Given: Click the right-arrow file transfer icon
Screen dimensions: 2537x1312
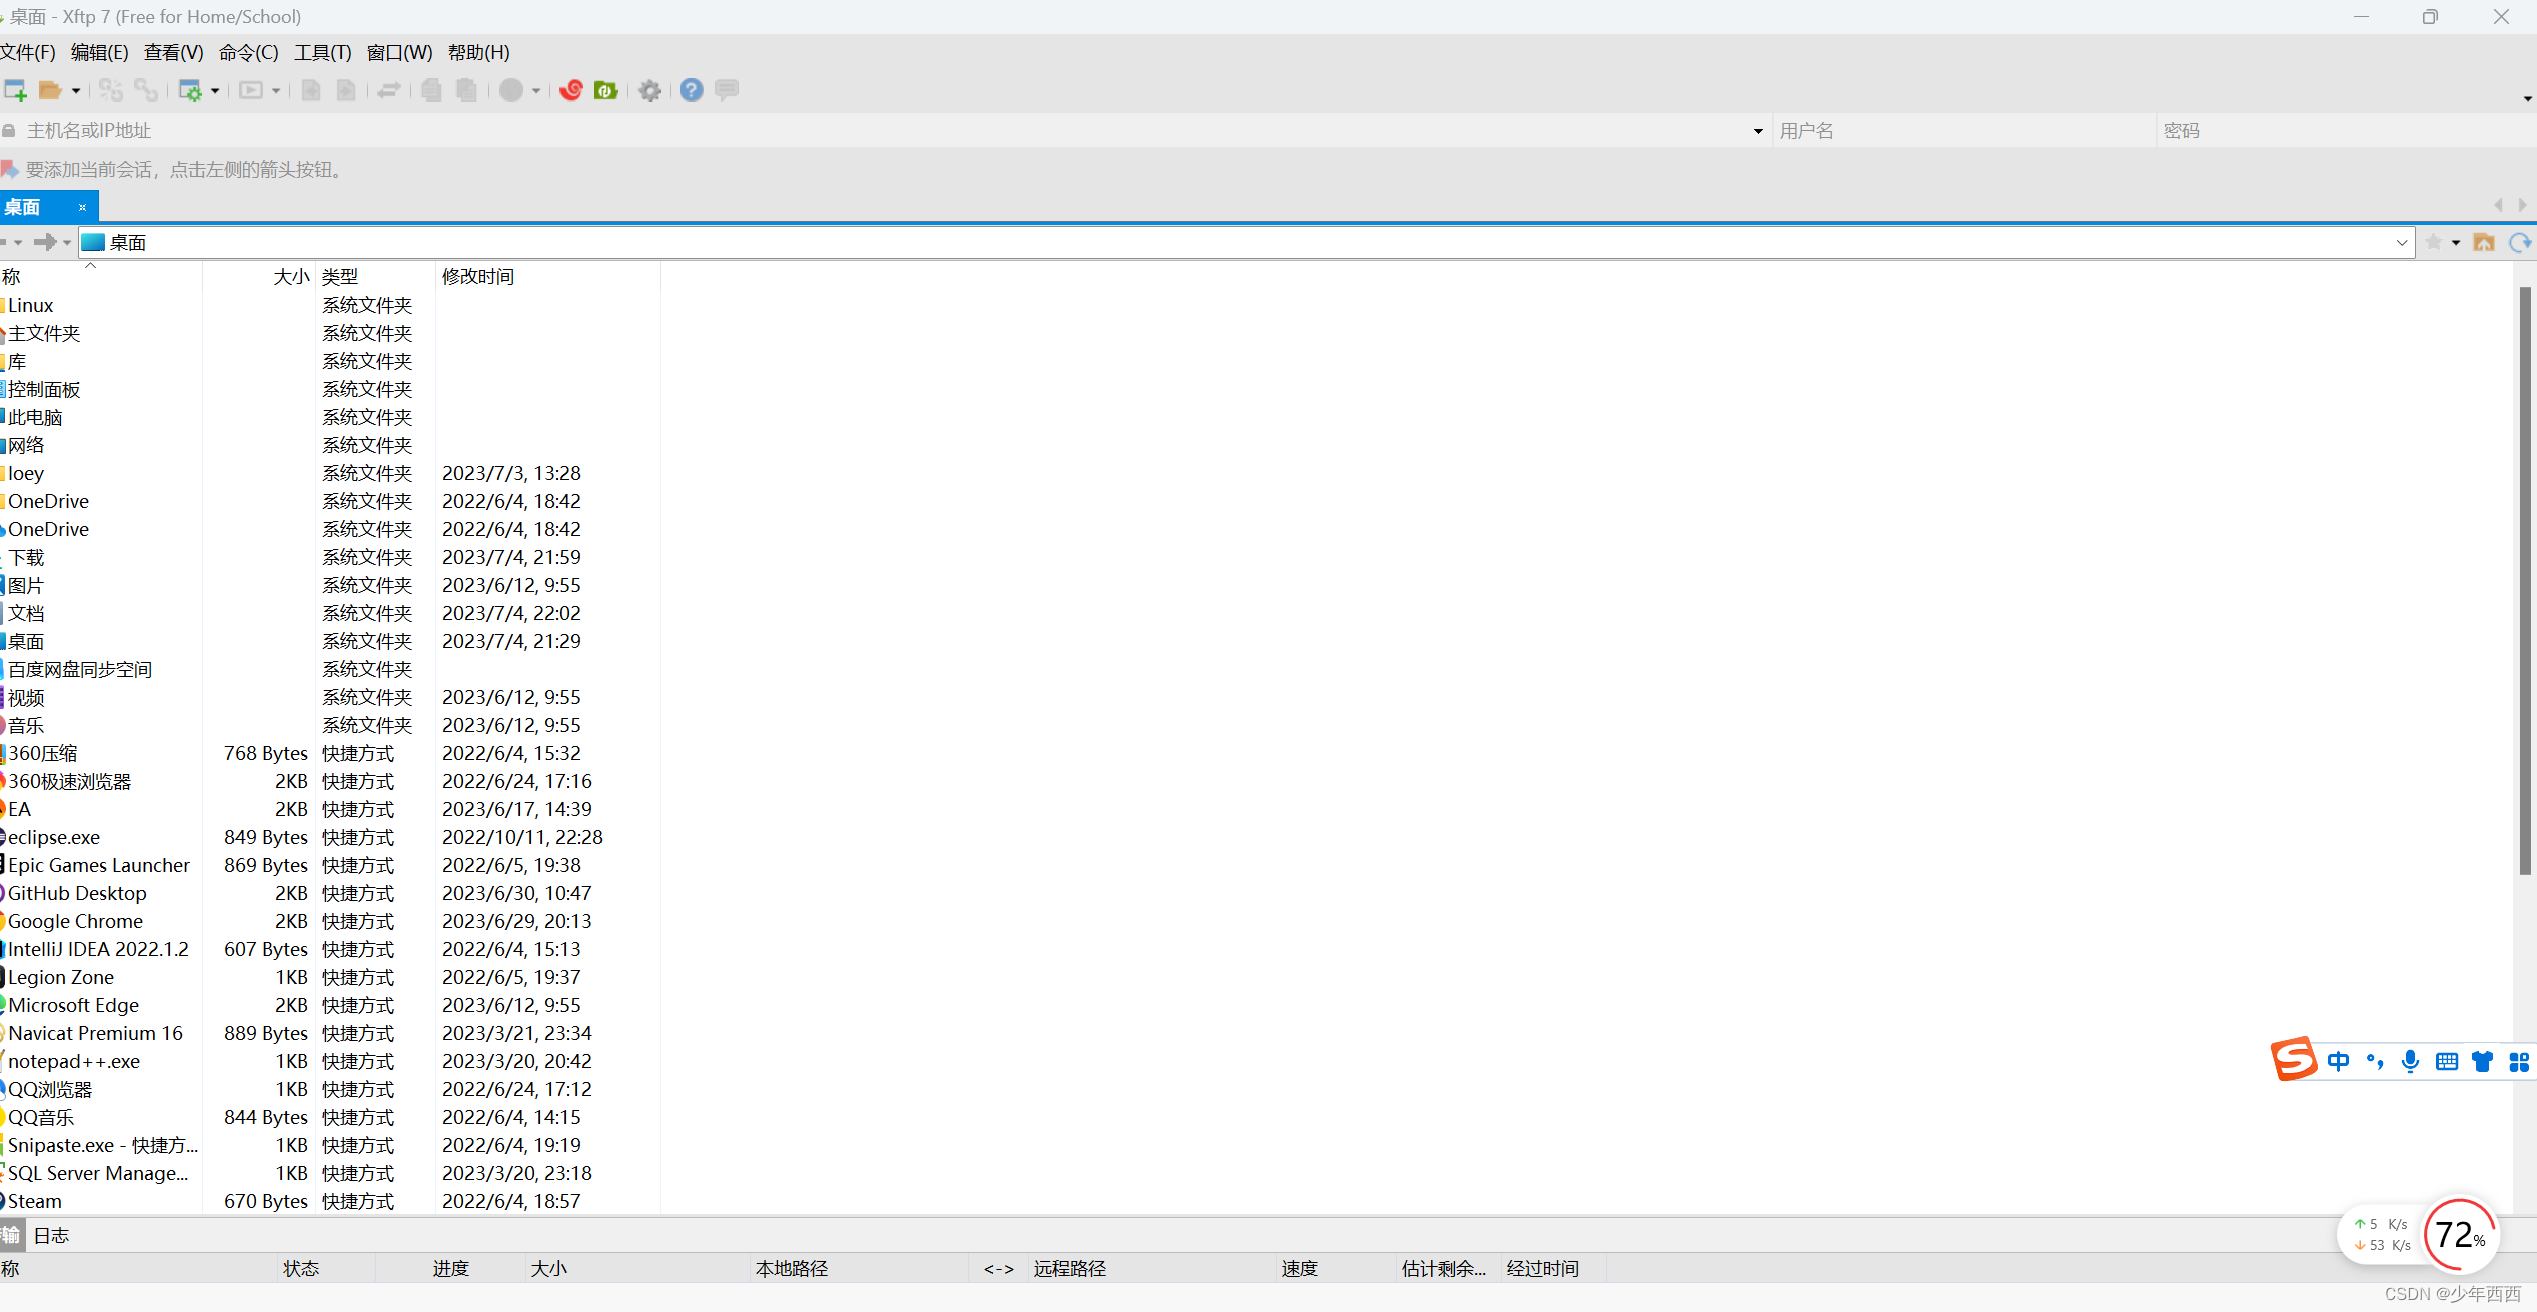Looking at the screenshot, I should pyautogui.click(x=346, y=90).
